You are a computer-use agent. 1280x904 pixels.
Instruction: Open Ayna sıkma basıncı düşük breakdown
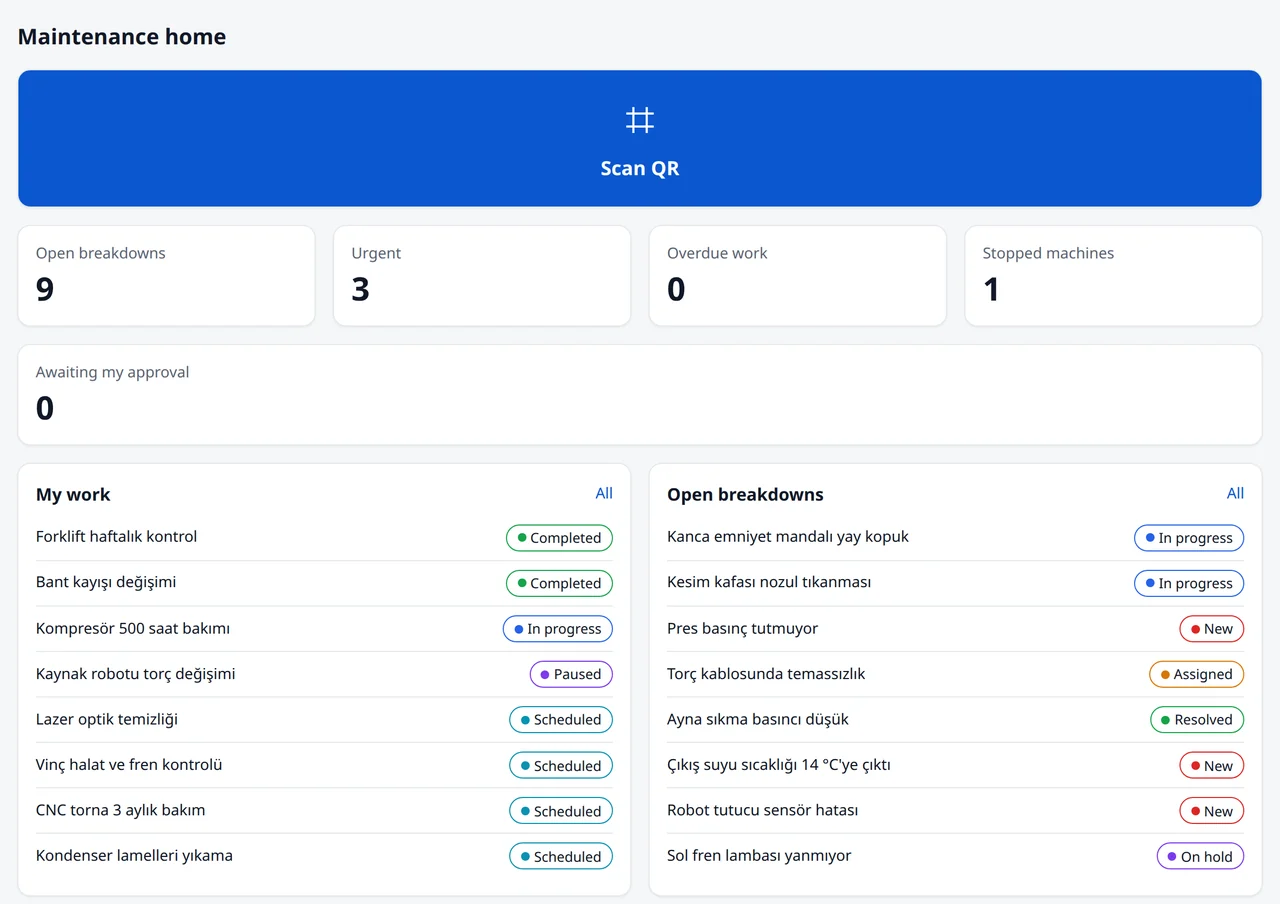click(955, 719)
